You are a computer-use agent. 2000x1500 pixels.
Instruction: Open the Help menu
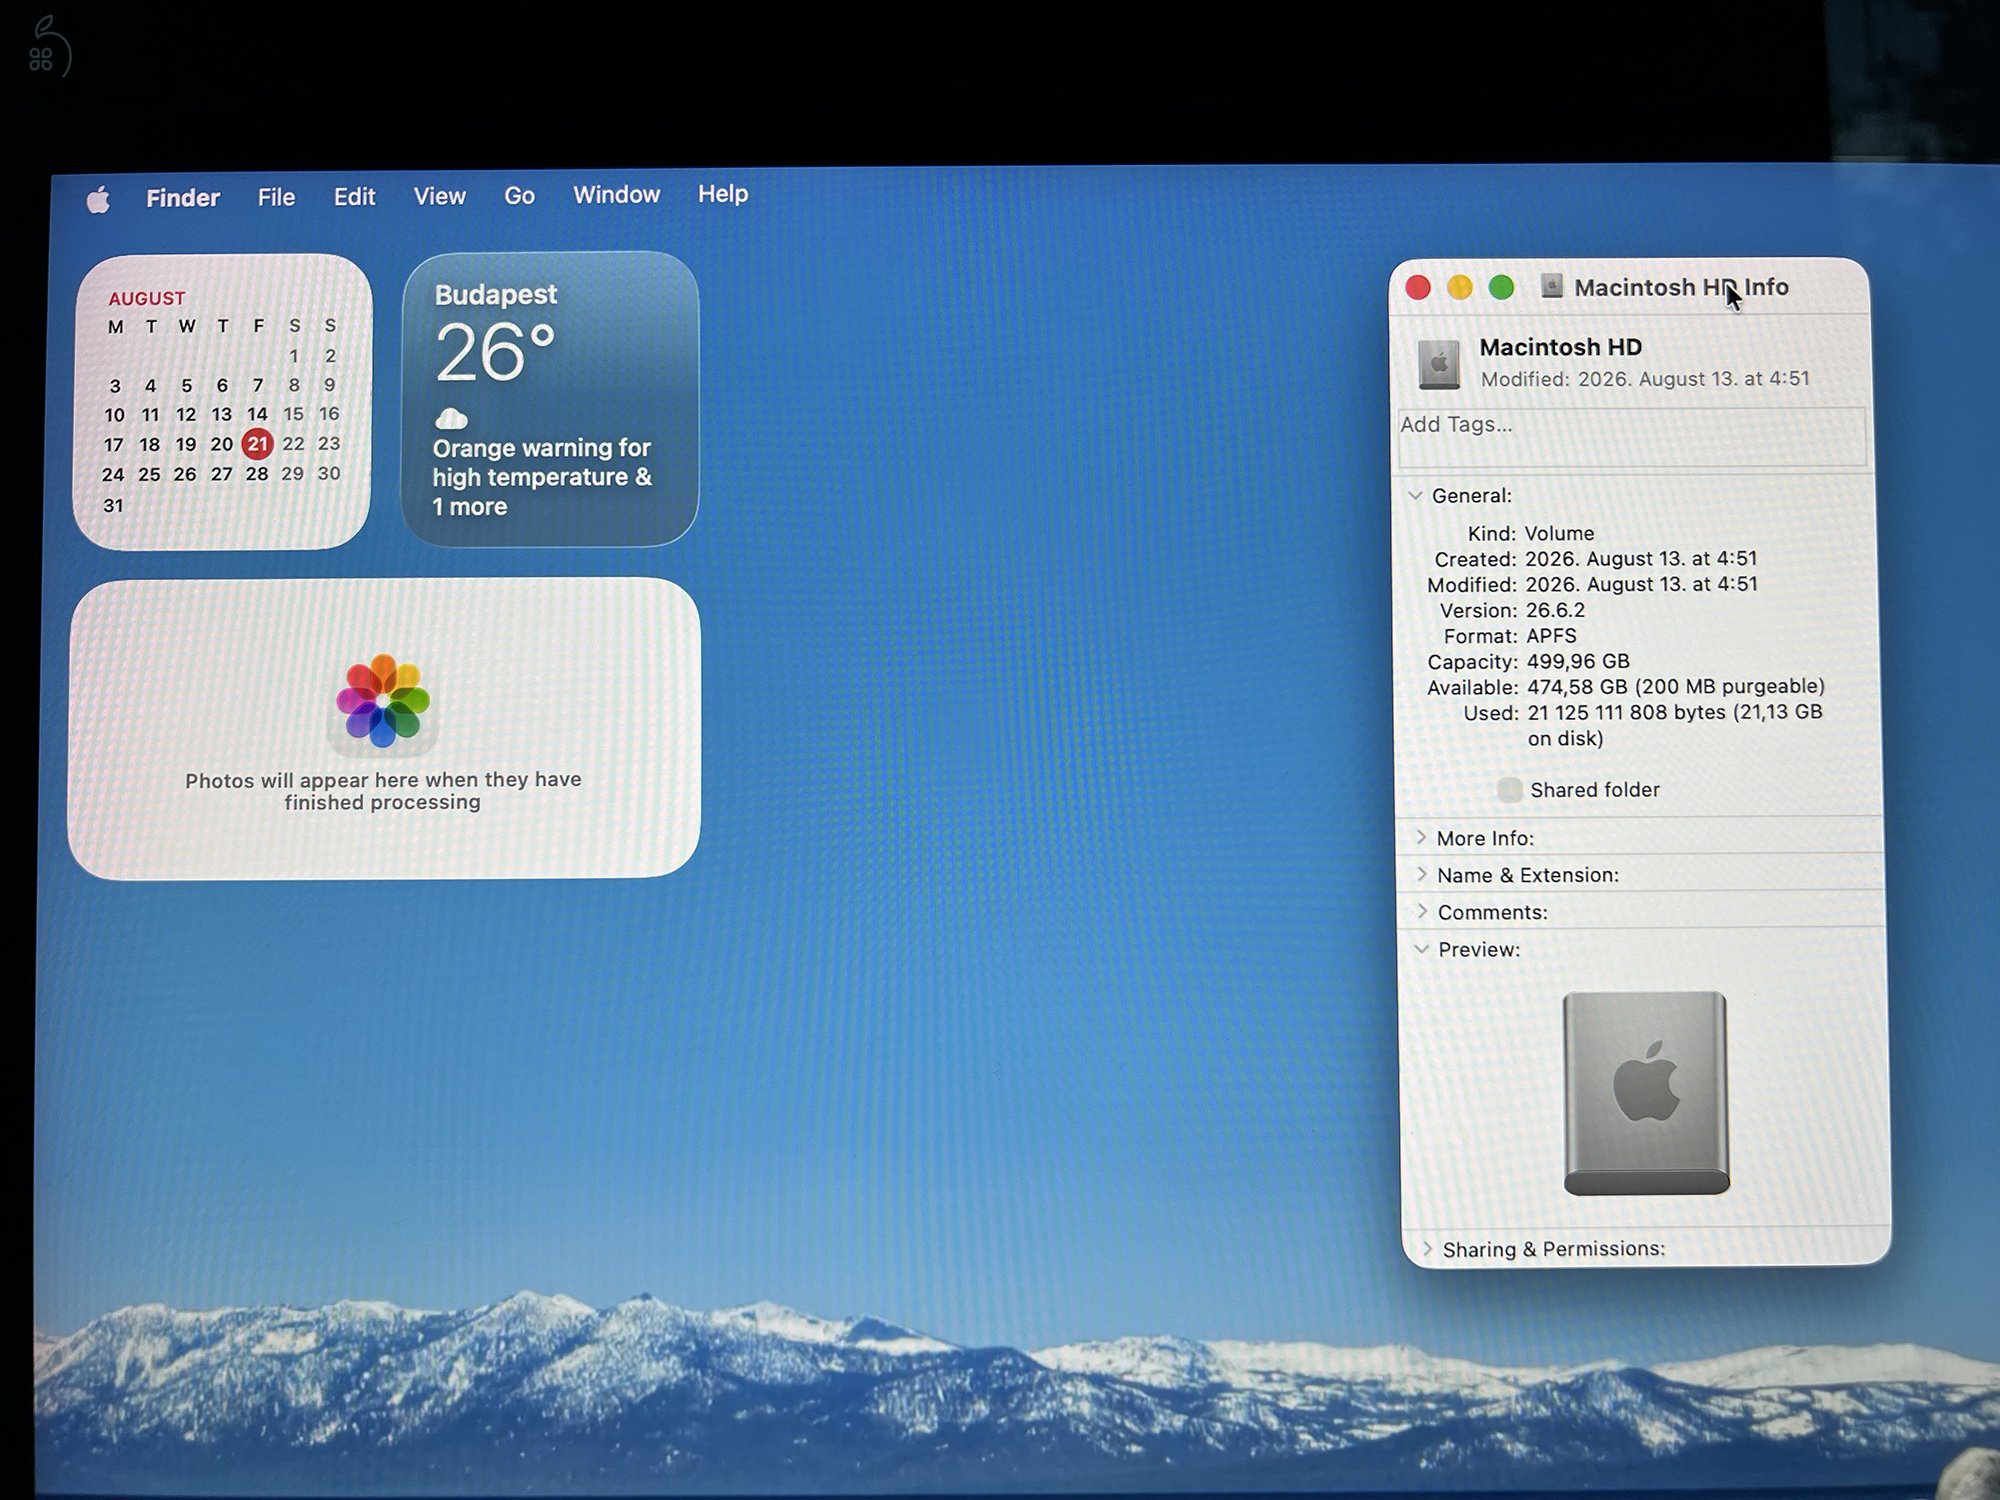point(723,194)
